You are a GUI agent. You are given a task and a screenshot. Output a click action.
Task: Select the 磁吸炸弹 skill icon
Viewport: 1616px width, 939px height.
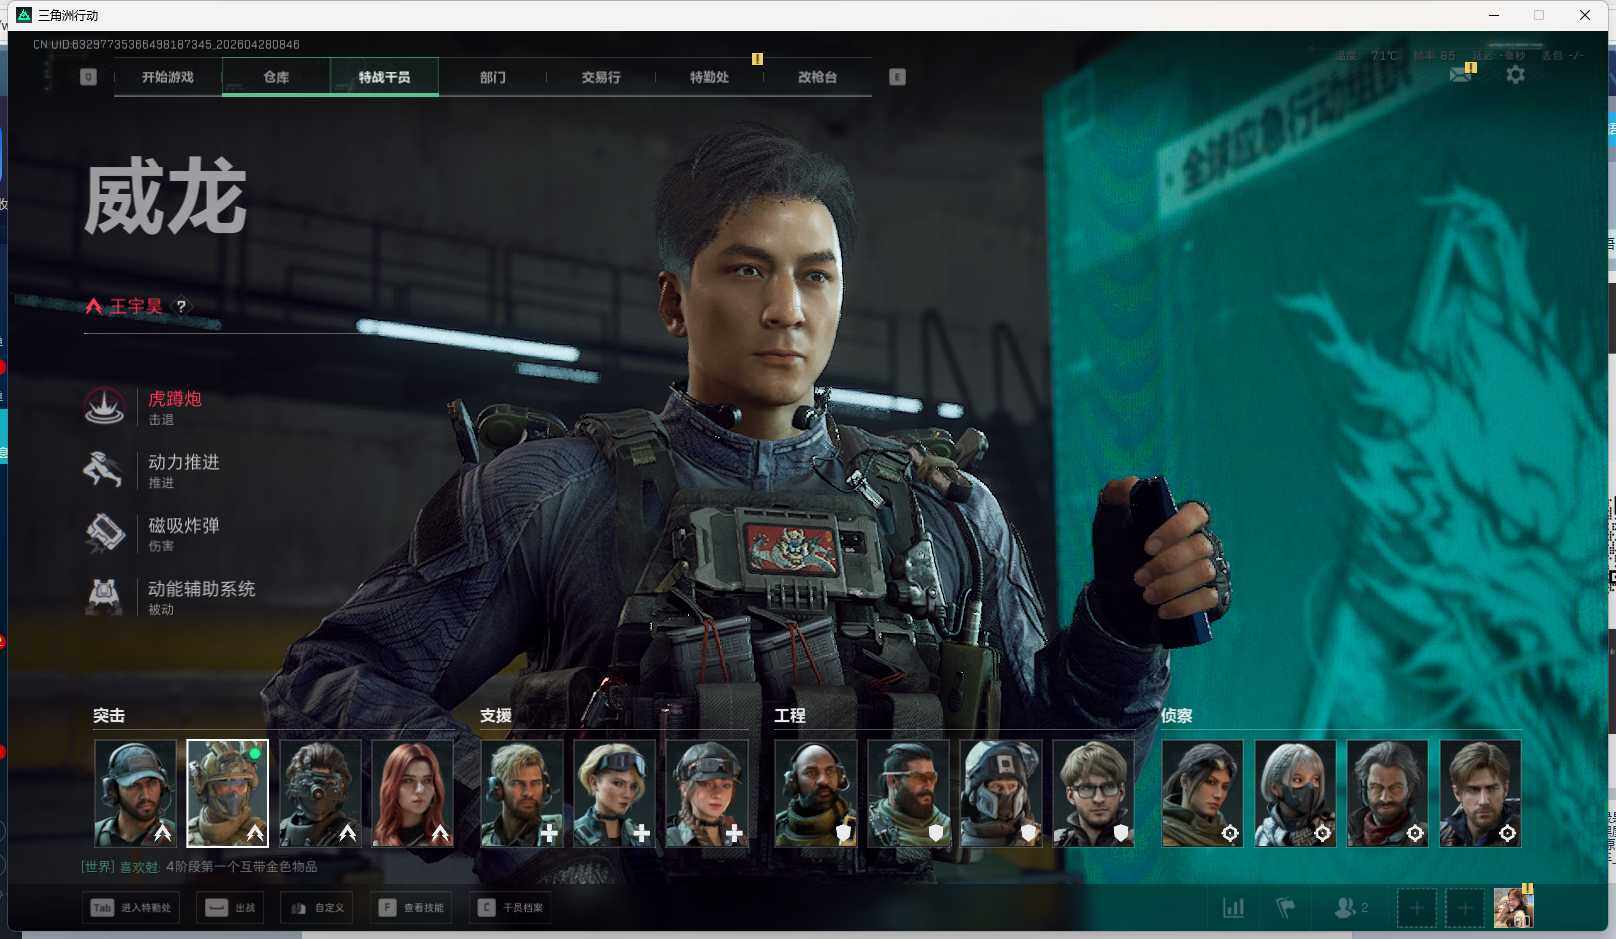(x=104, y=533)
